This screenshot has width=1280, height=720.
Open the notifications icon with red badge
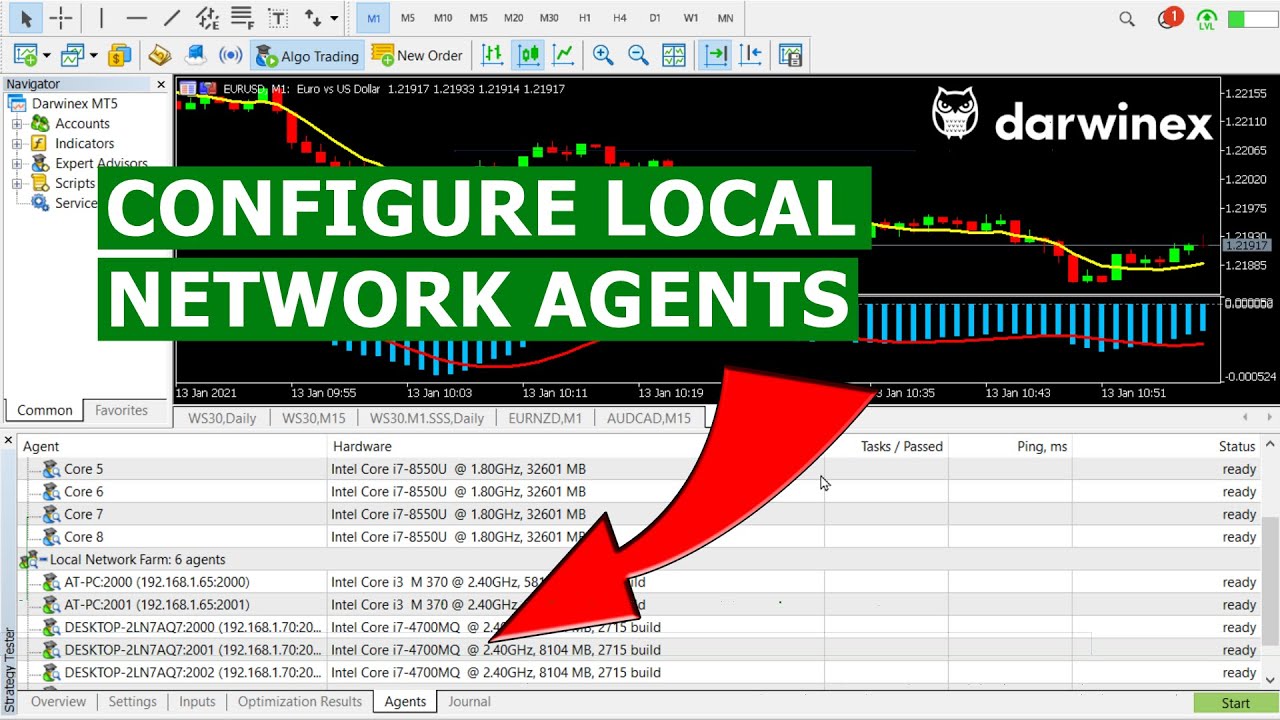[x=1169, y=18]
